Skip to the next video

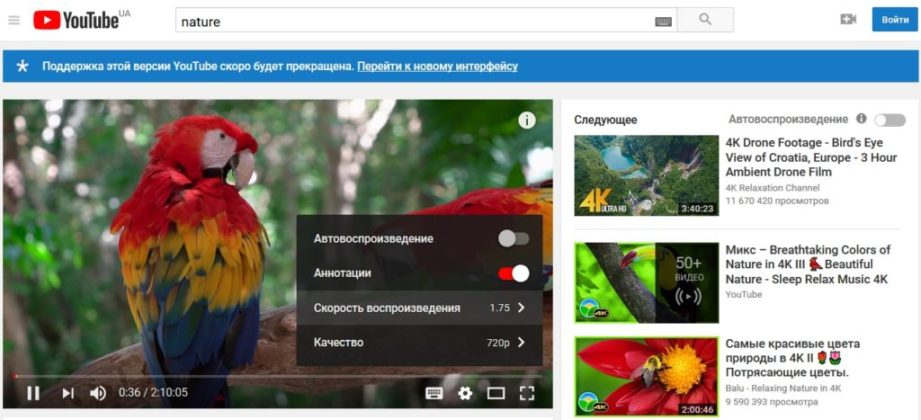(x=67, y=393)
